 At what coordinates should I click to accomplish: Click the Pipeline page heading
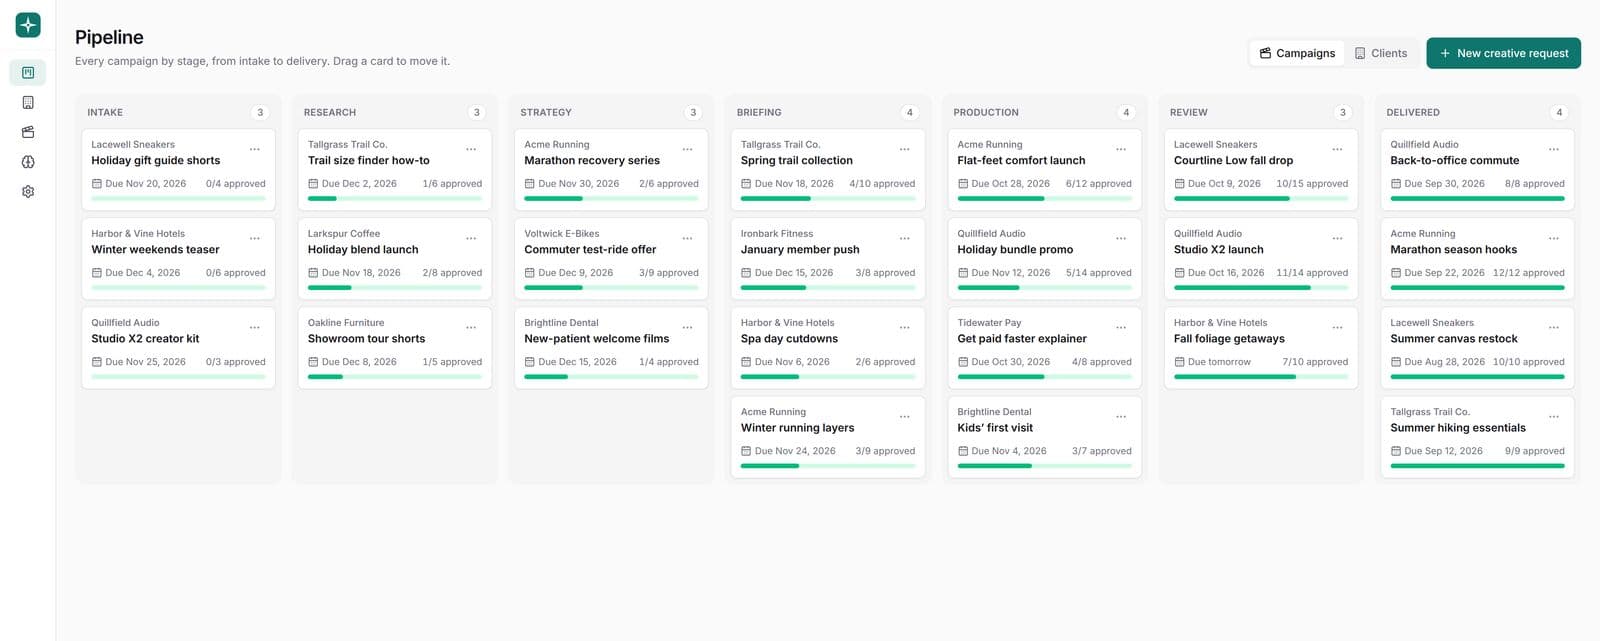pyautogui.click(x=109, y=37)
